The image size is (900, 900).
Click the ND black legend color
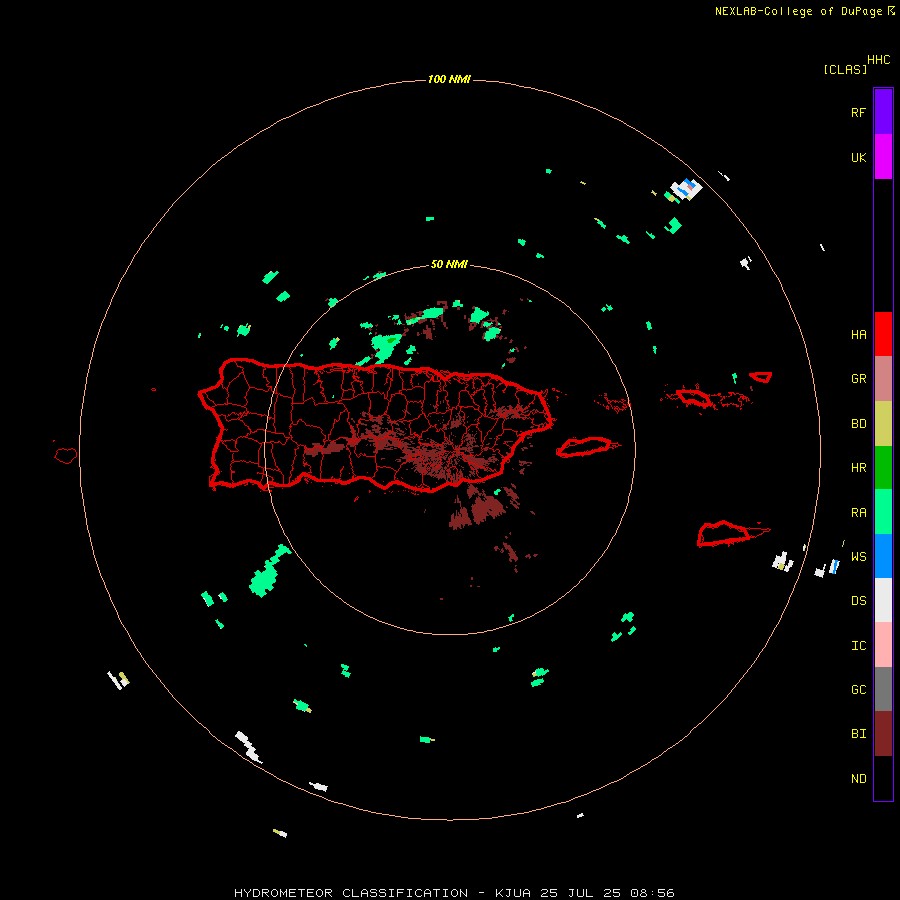click(x=883, y=778)
